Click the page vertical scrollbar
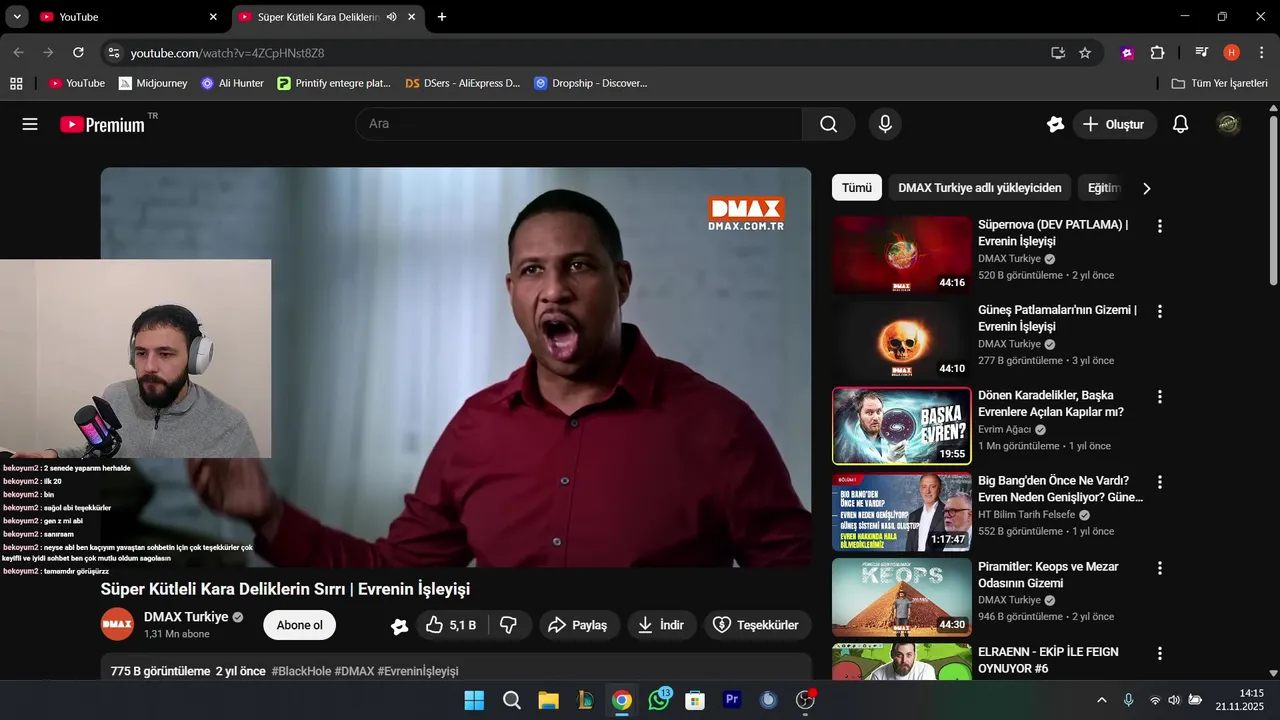The height and width of the screenshot is (720, 1280). click(x=1273, y=200)
